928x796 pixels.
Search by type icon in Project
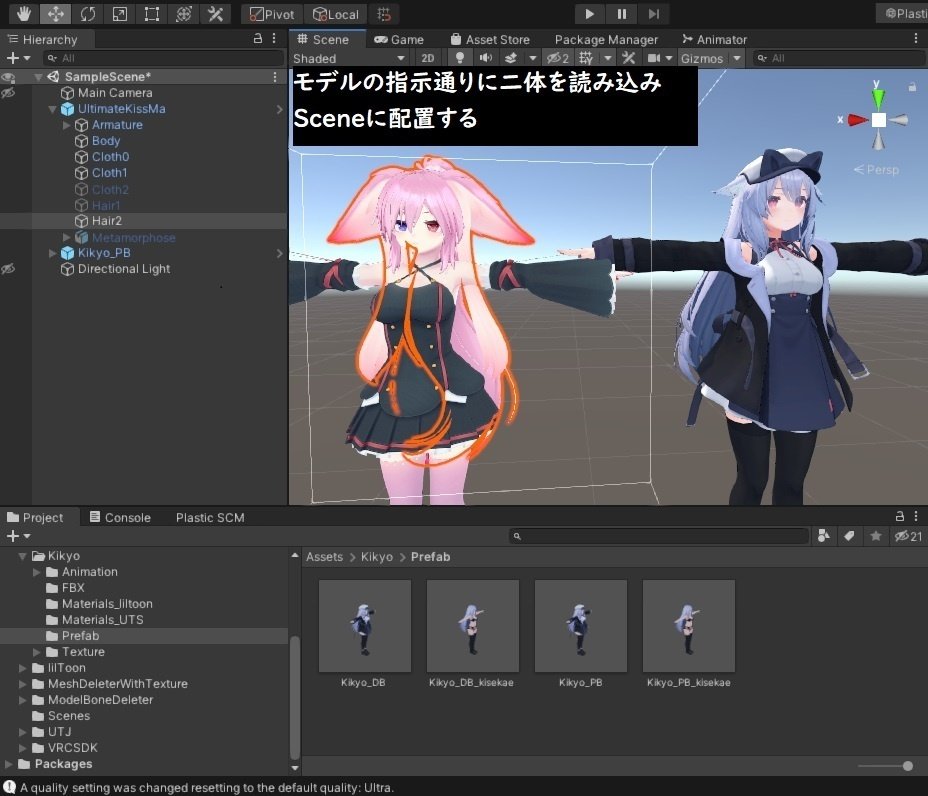[x=823, y=536]
